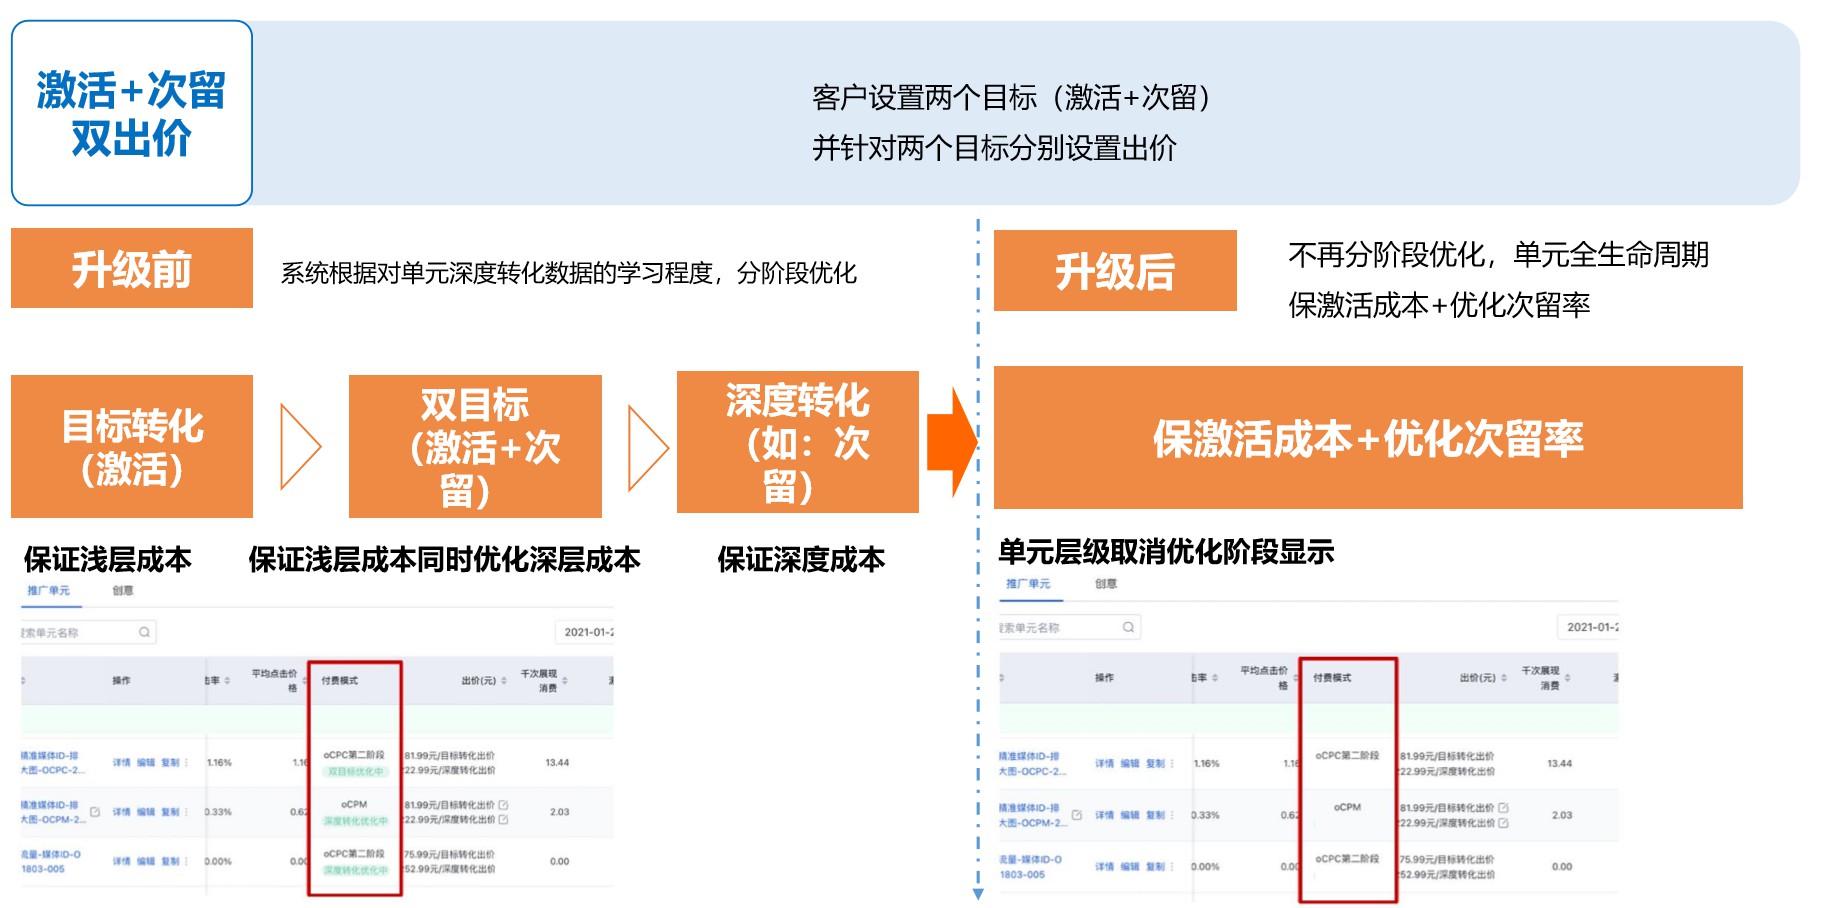The image size is (1826, 908).
Task: Open unit 精准媒体ID-排大图-OCPC-2 in 升级前 table
Action: (x=51, y=763)
